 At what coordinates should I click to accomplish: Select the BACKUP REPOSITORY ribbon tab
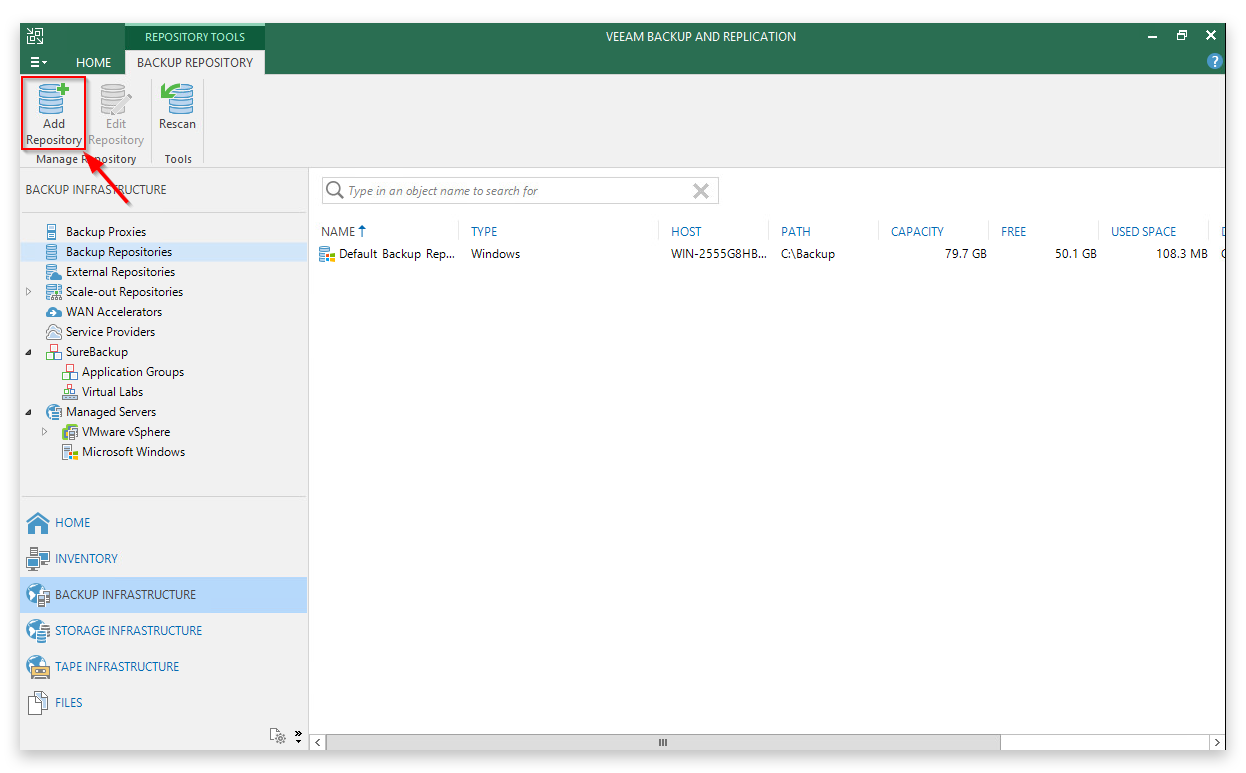tap(195, 62)
